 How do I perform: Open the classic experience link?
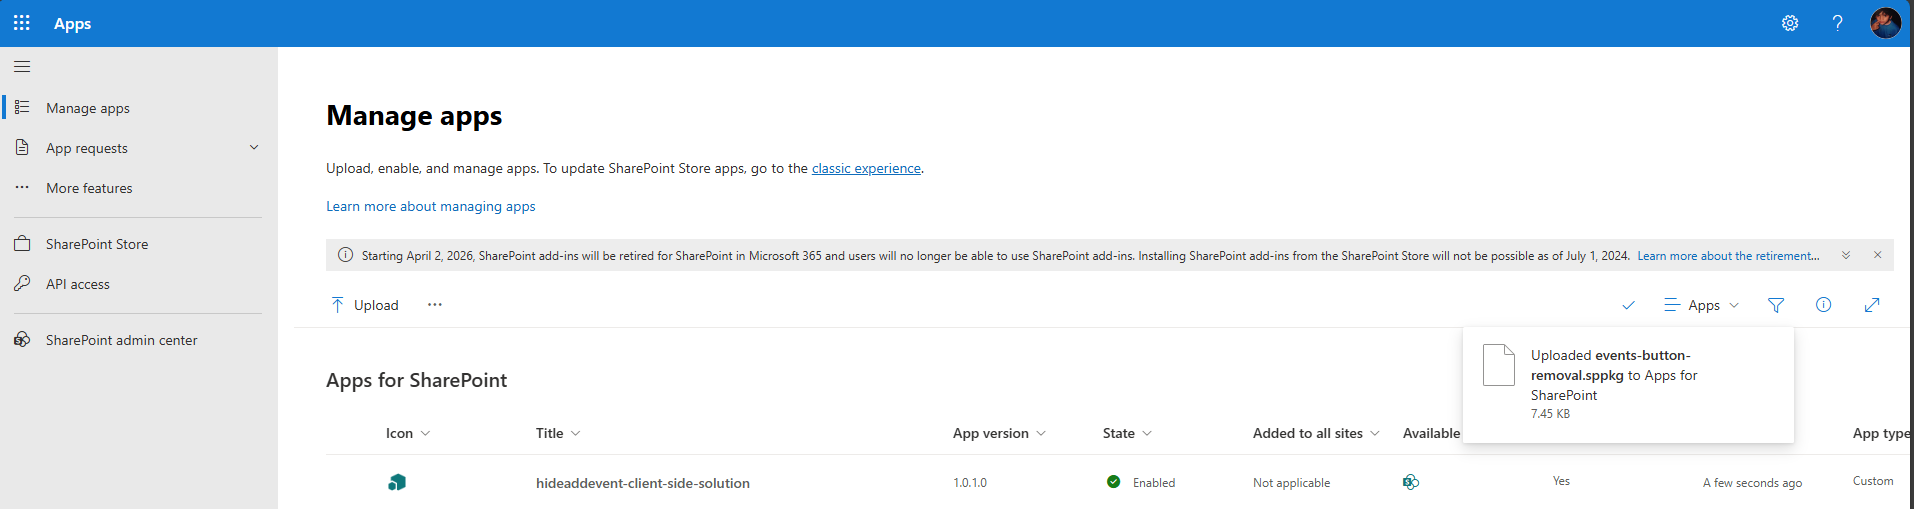point(866,168)
